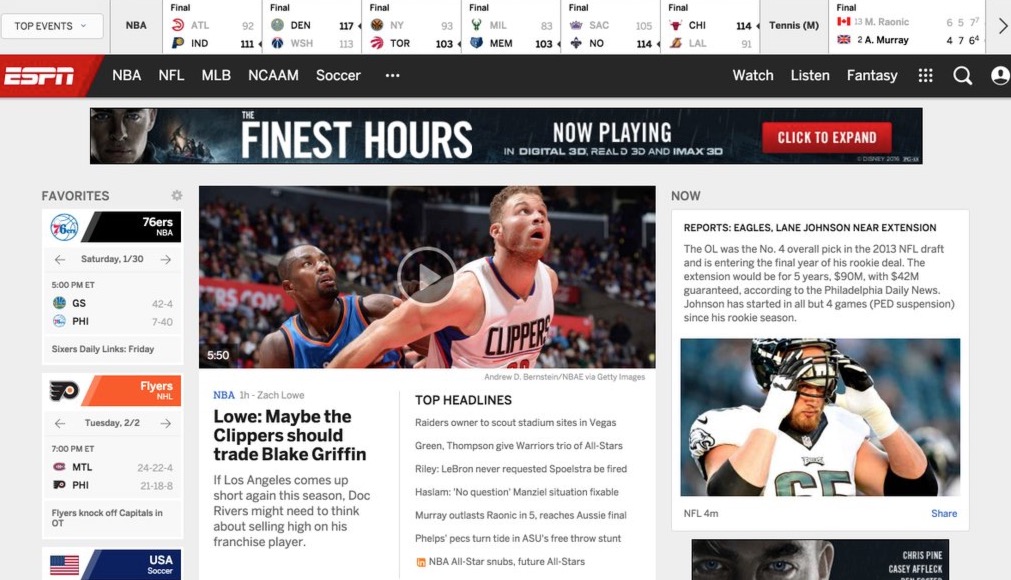Click the USA flag icon

64,565
